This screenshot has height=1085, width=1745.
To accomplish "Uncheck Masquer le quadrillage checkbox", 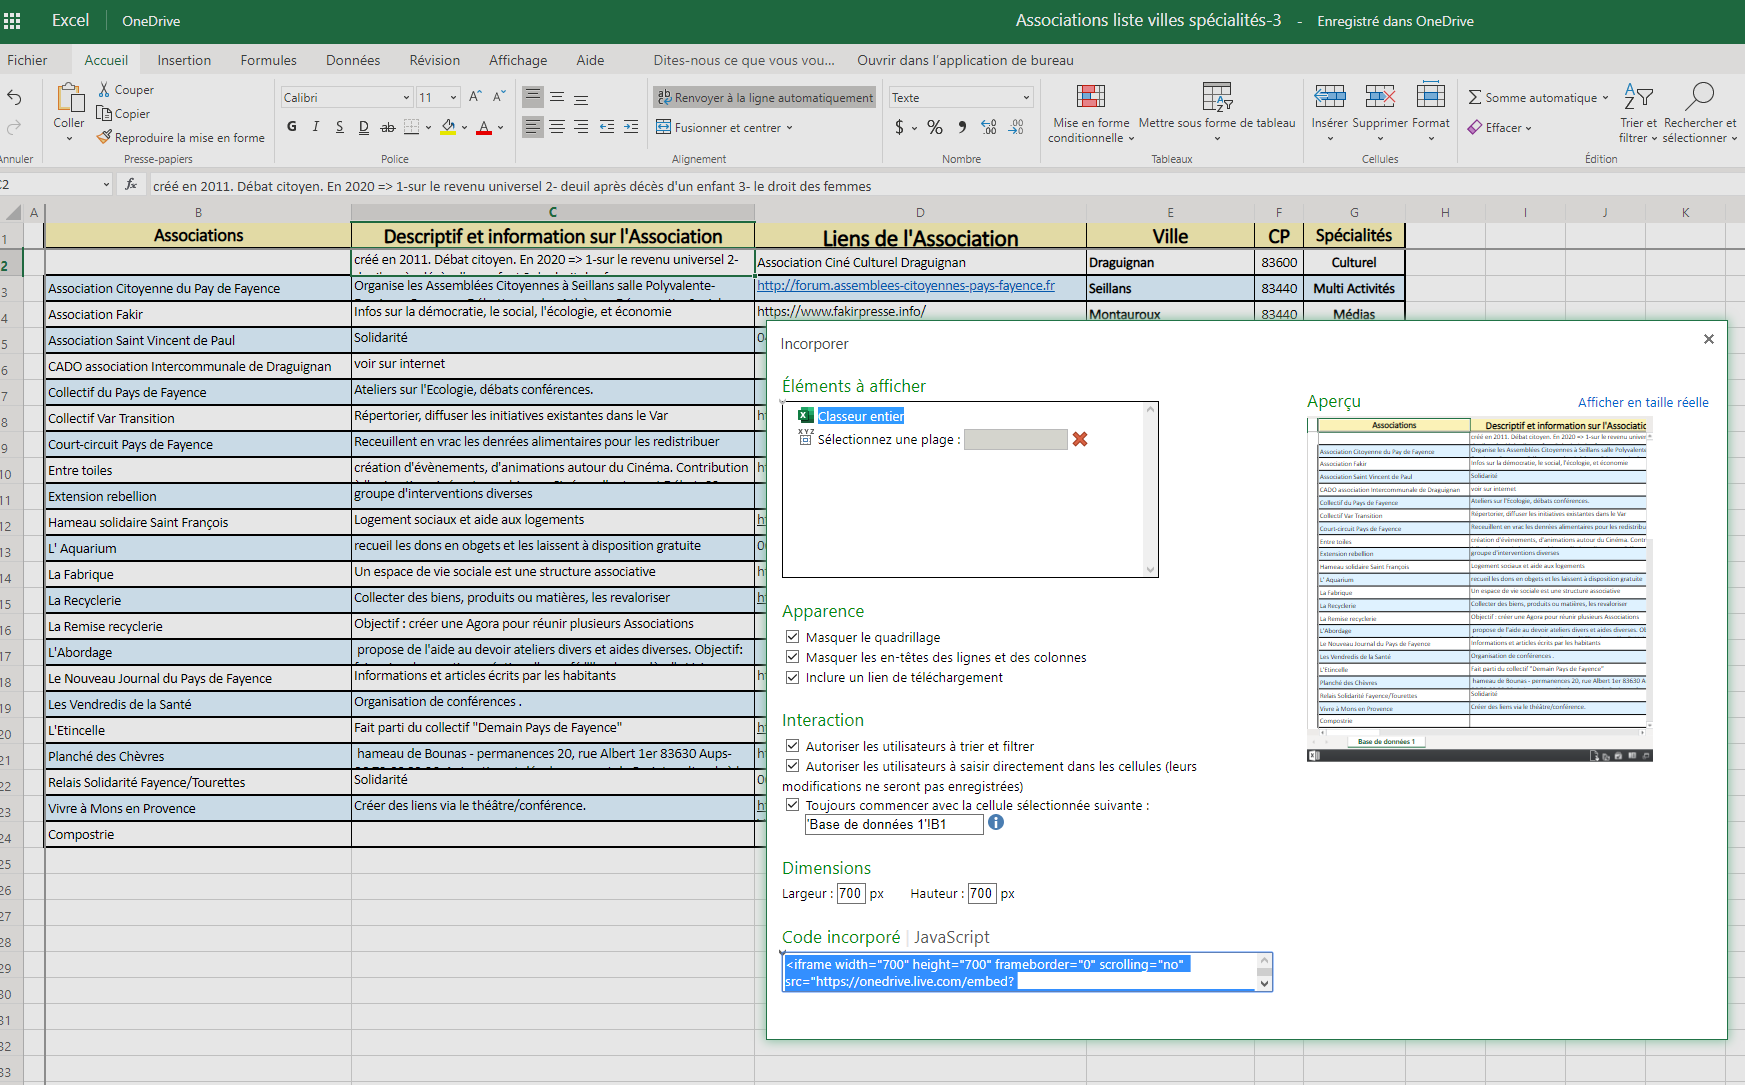I will [x=792, y=637].
